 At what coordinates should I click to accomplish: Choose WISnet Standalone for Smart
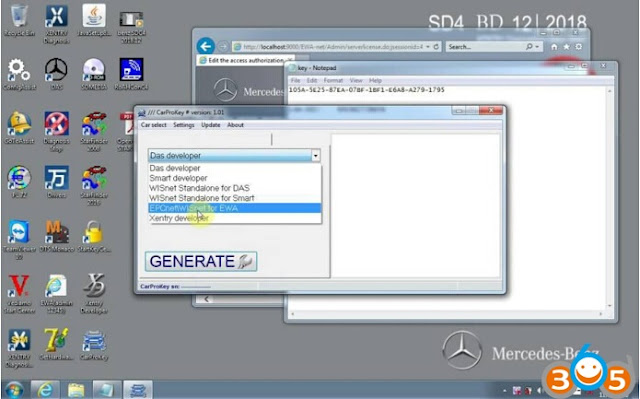click(x=235, y=198)
